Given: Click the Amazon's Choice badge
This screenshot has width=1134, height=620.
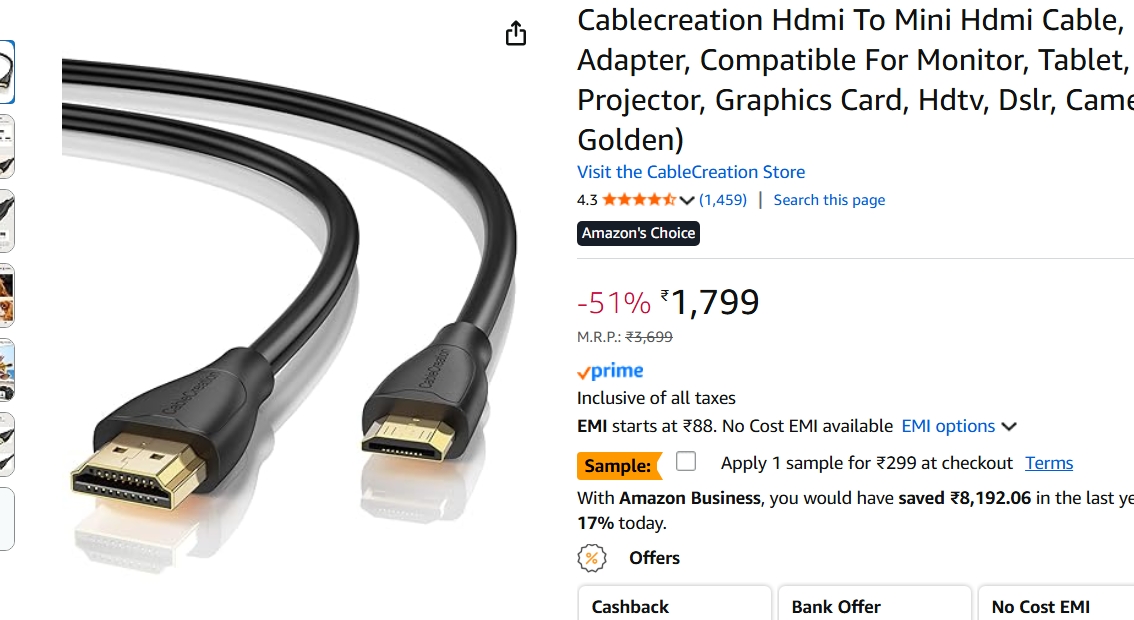Looking at the screenshot, I should pyautogui.click(x=638, y=233).
